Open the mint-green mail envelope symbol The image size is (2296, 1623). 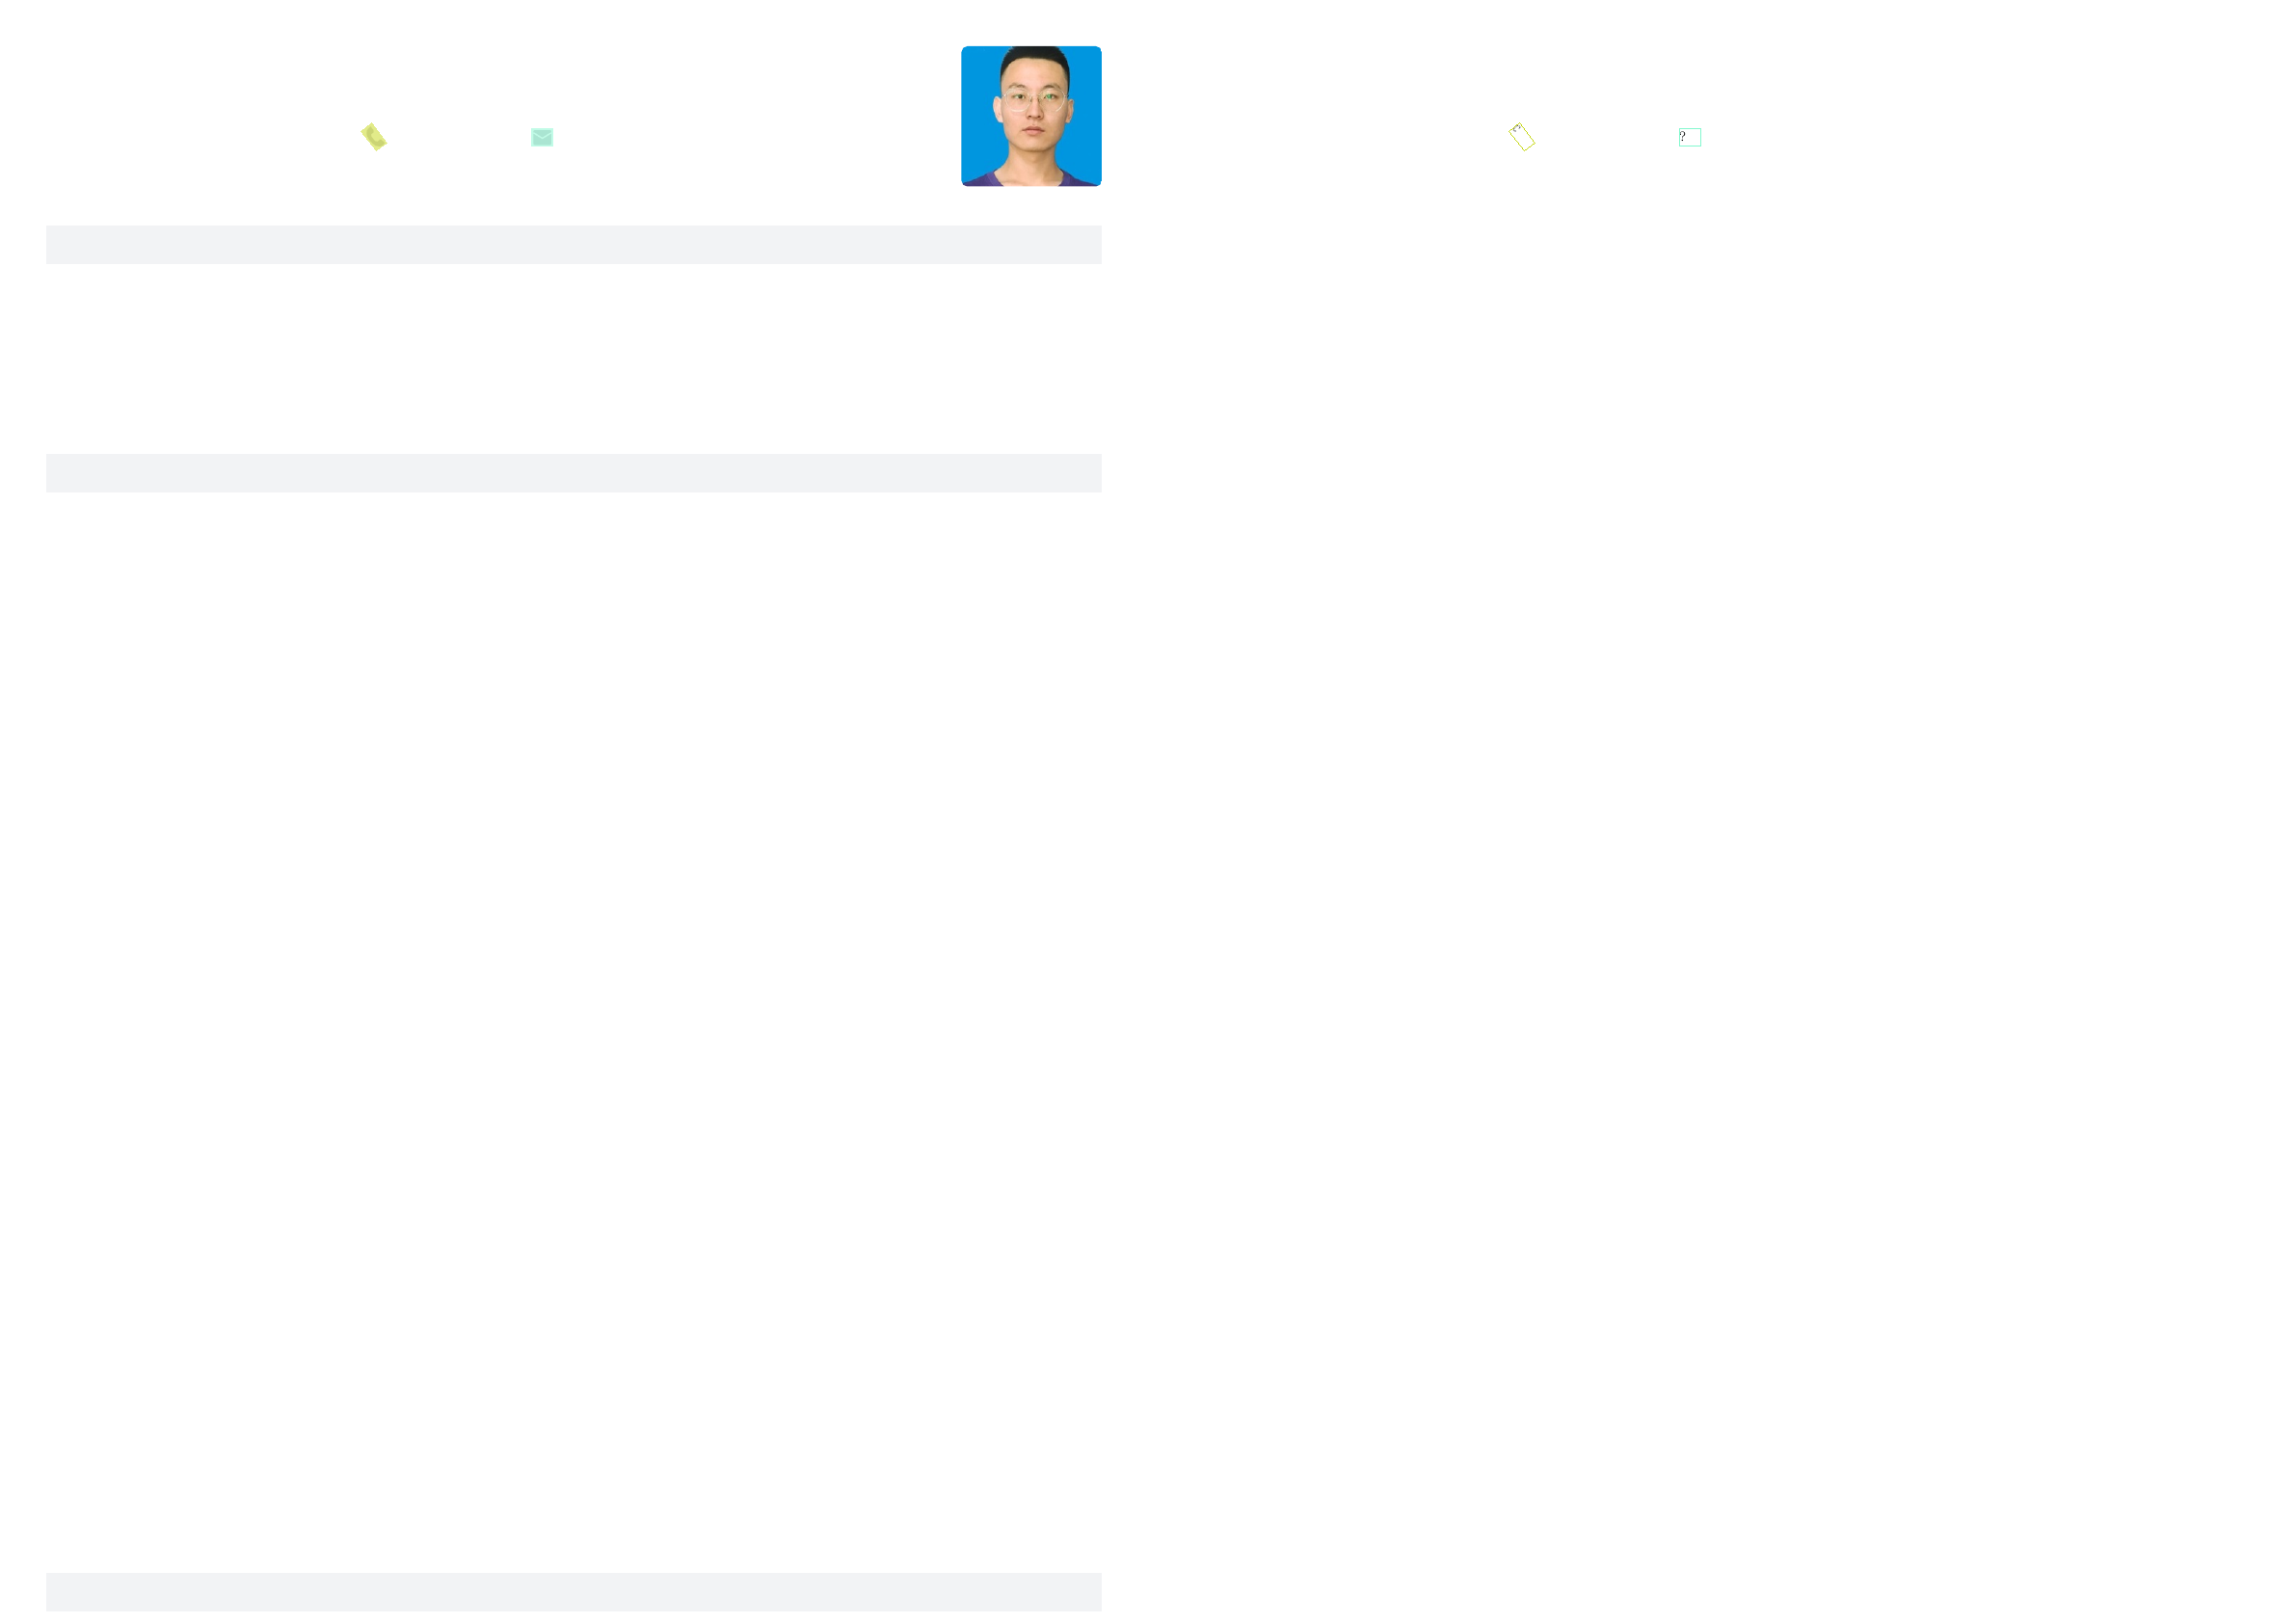point(542,137)
